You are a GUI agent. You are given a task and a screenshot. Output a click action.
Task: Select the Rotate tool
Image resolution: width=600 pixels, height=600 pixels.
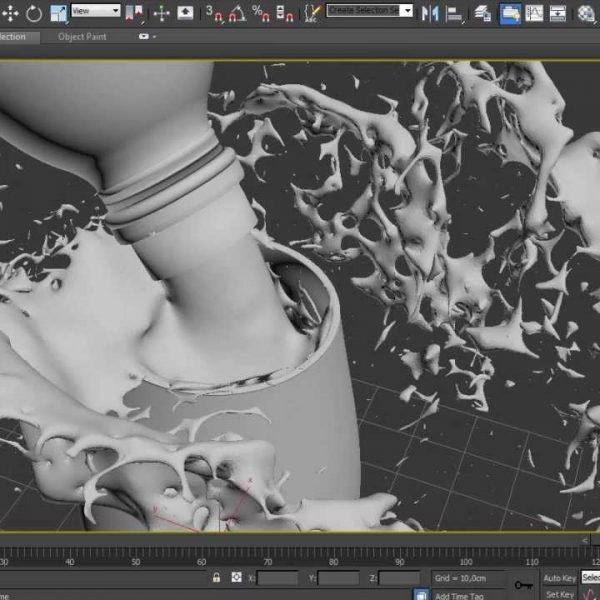tap(35, 13)
